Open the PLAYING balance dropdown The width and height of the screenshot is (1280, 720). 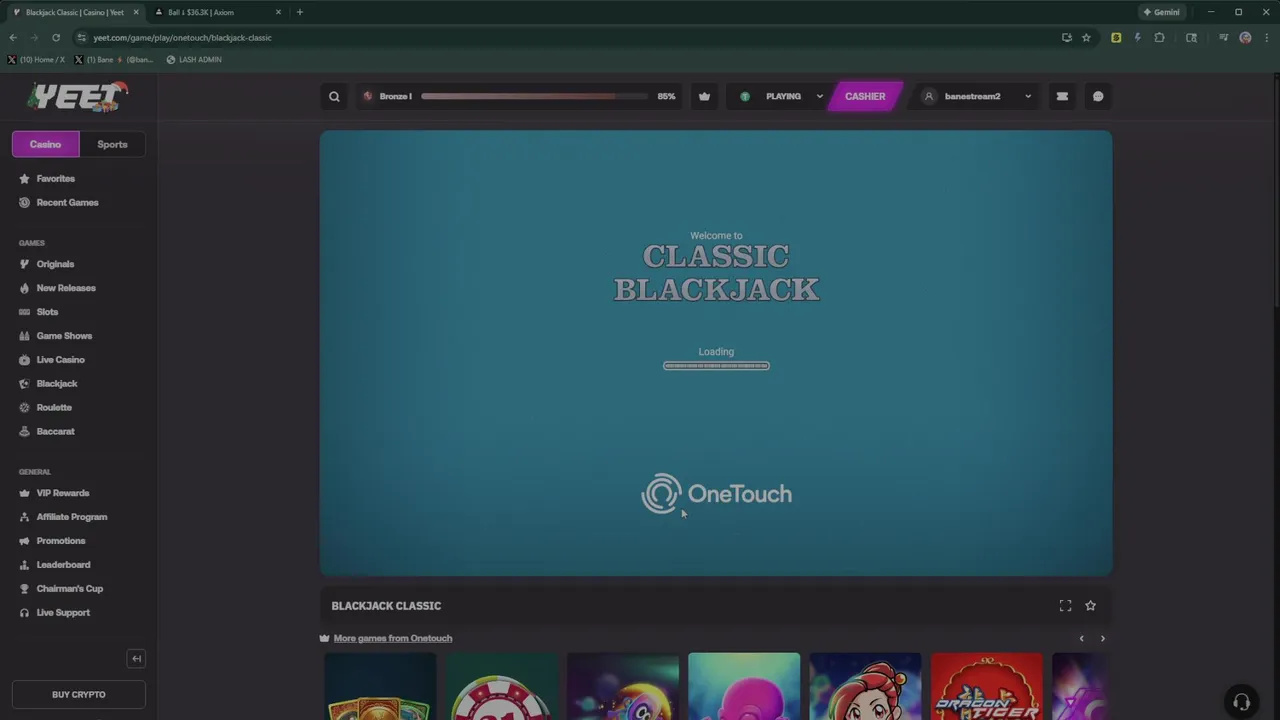coord(781,97)
